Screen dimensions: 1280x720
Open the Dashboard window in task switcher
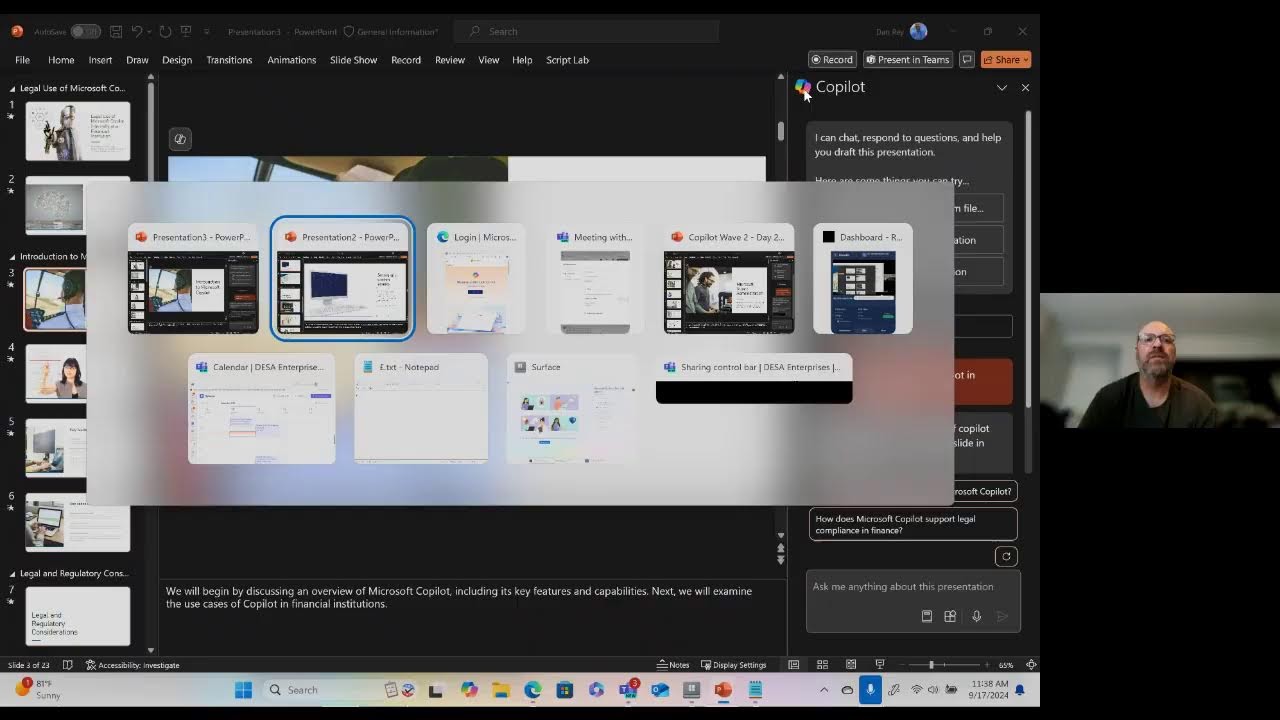[863, 279]
